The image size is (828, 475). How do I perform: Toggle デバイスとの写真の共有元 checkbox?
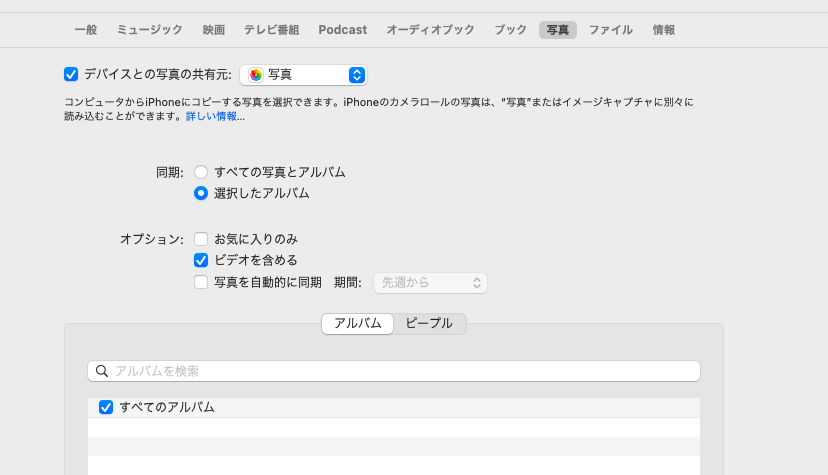point(71,74)
